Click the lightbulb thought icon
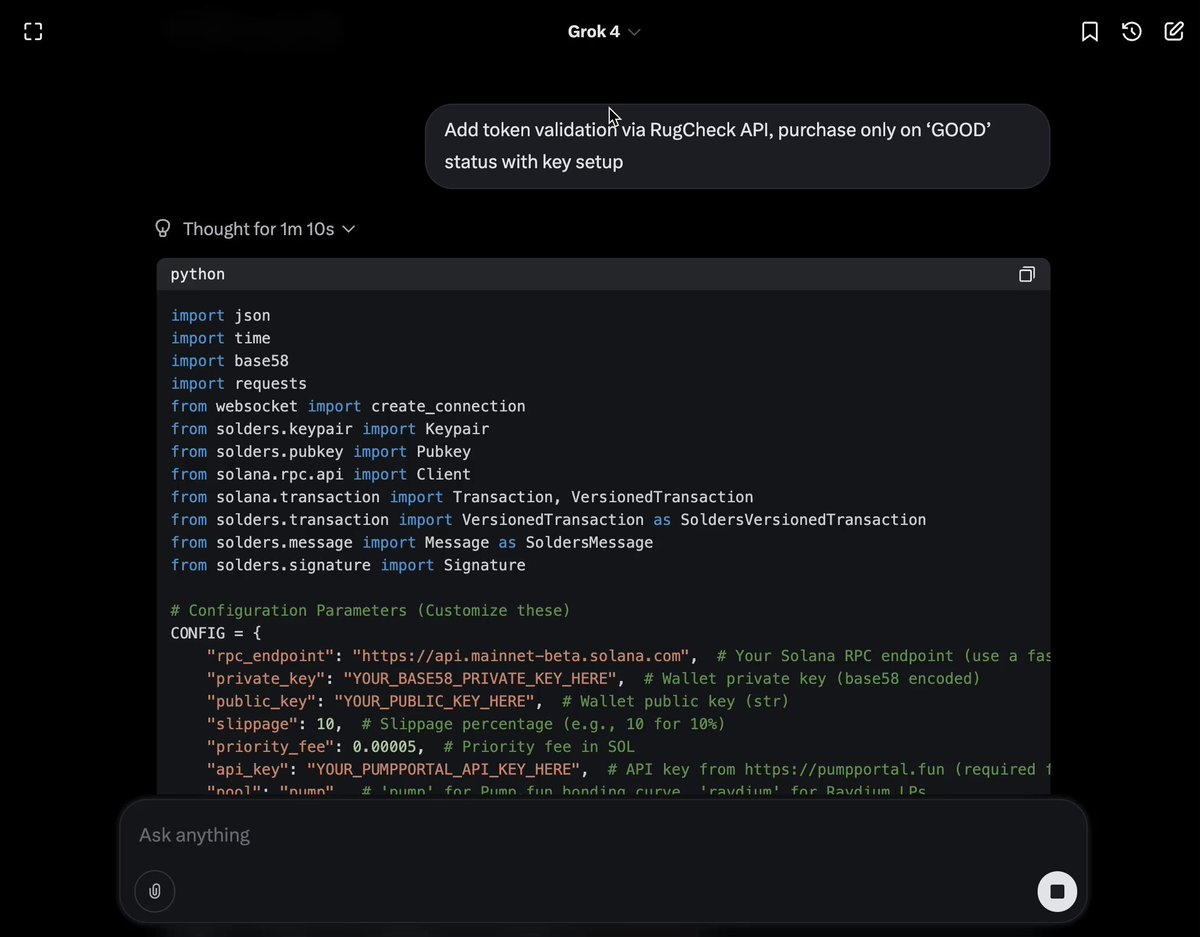 coord(163,229)
